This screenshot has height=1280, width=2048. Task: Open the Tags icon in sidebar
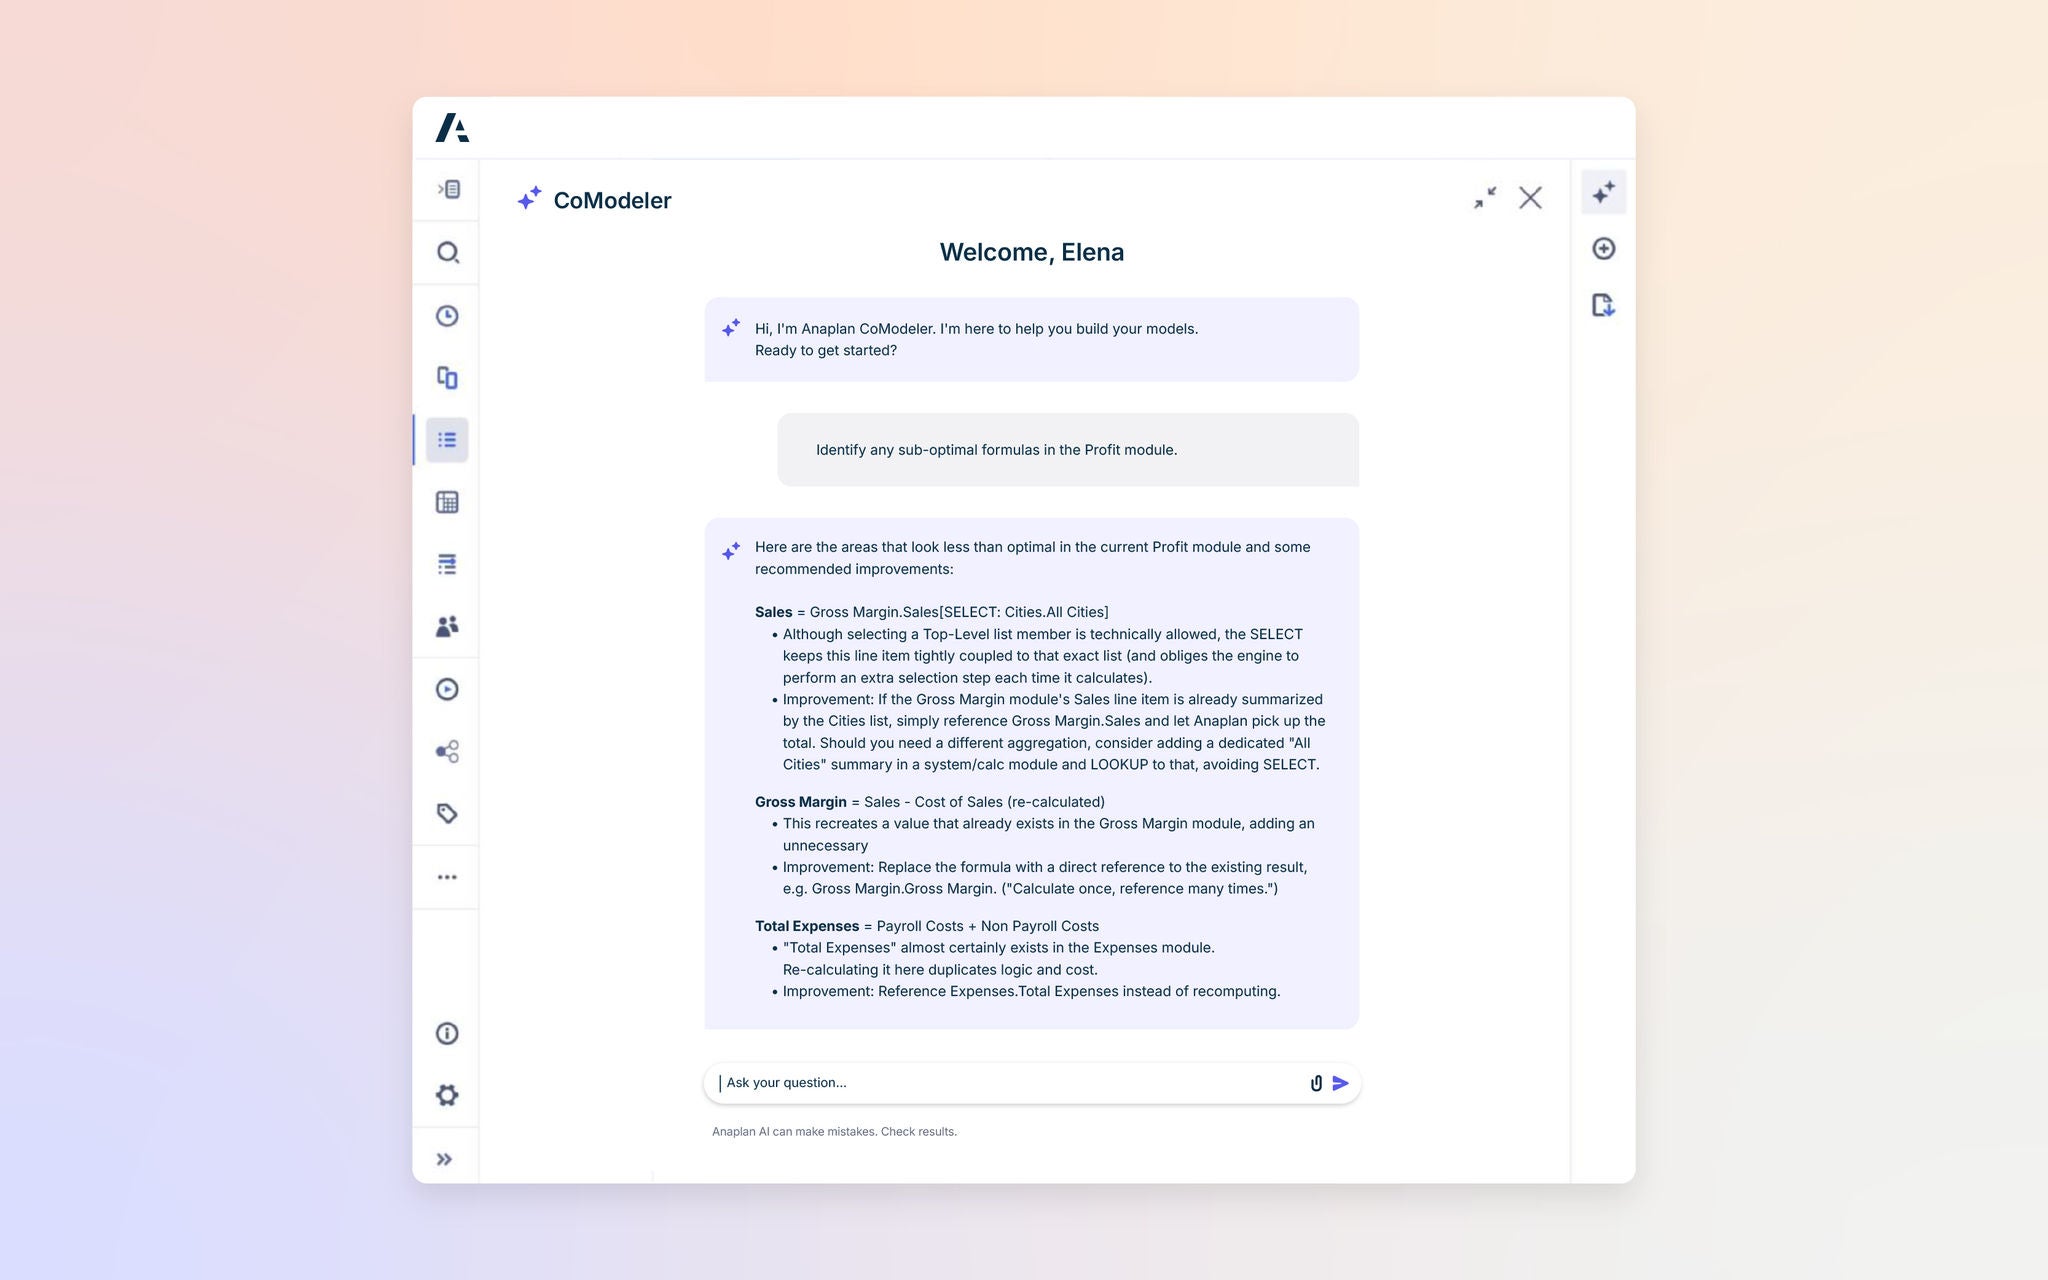447,814
